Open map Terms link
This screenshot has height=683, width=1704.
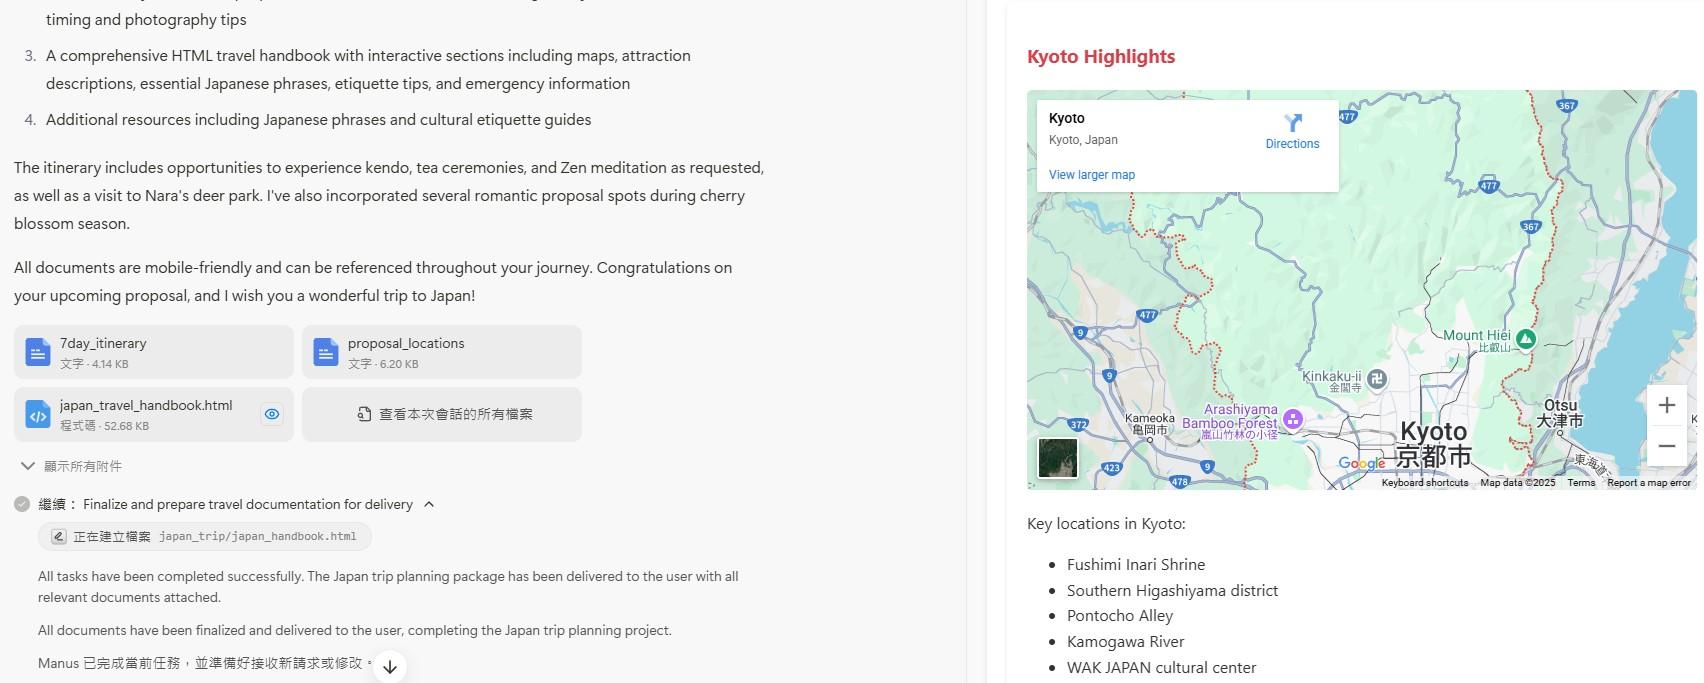1581,483
